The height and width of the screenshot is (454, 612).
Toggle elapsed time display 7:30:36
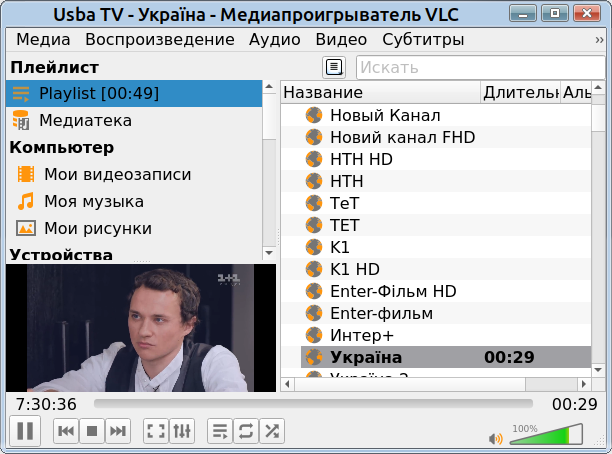46,404
